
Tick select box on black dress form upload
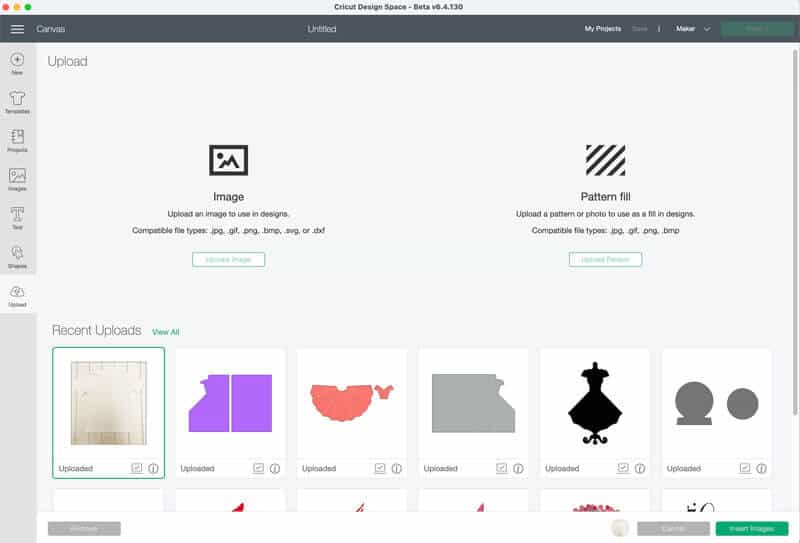[623, 468]
